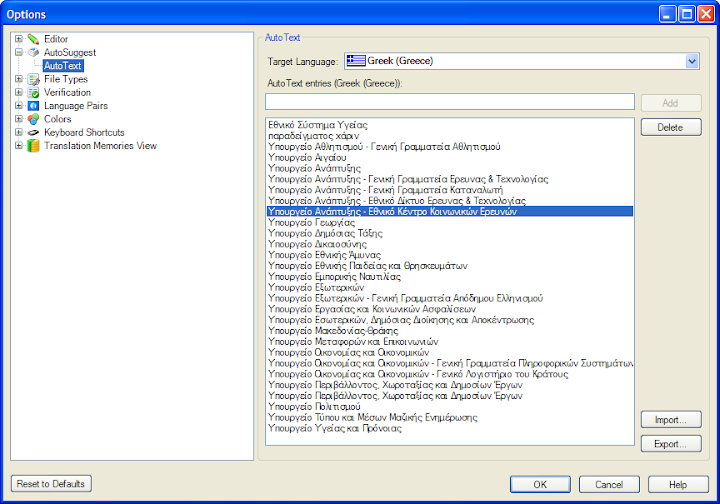Click the Greek flag icon
720x504 pixels.
coord(356,61)
